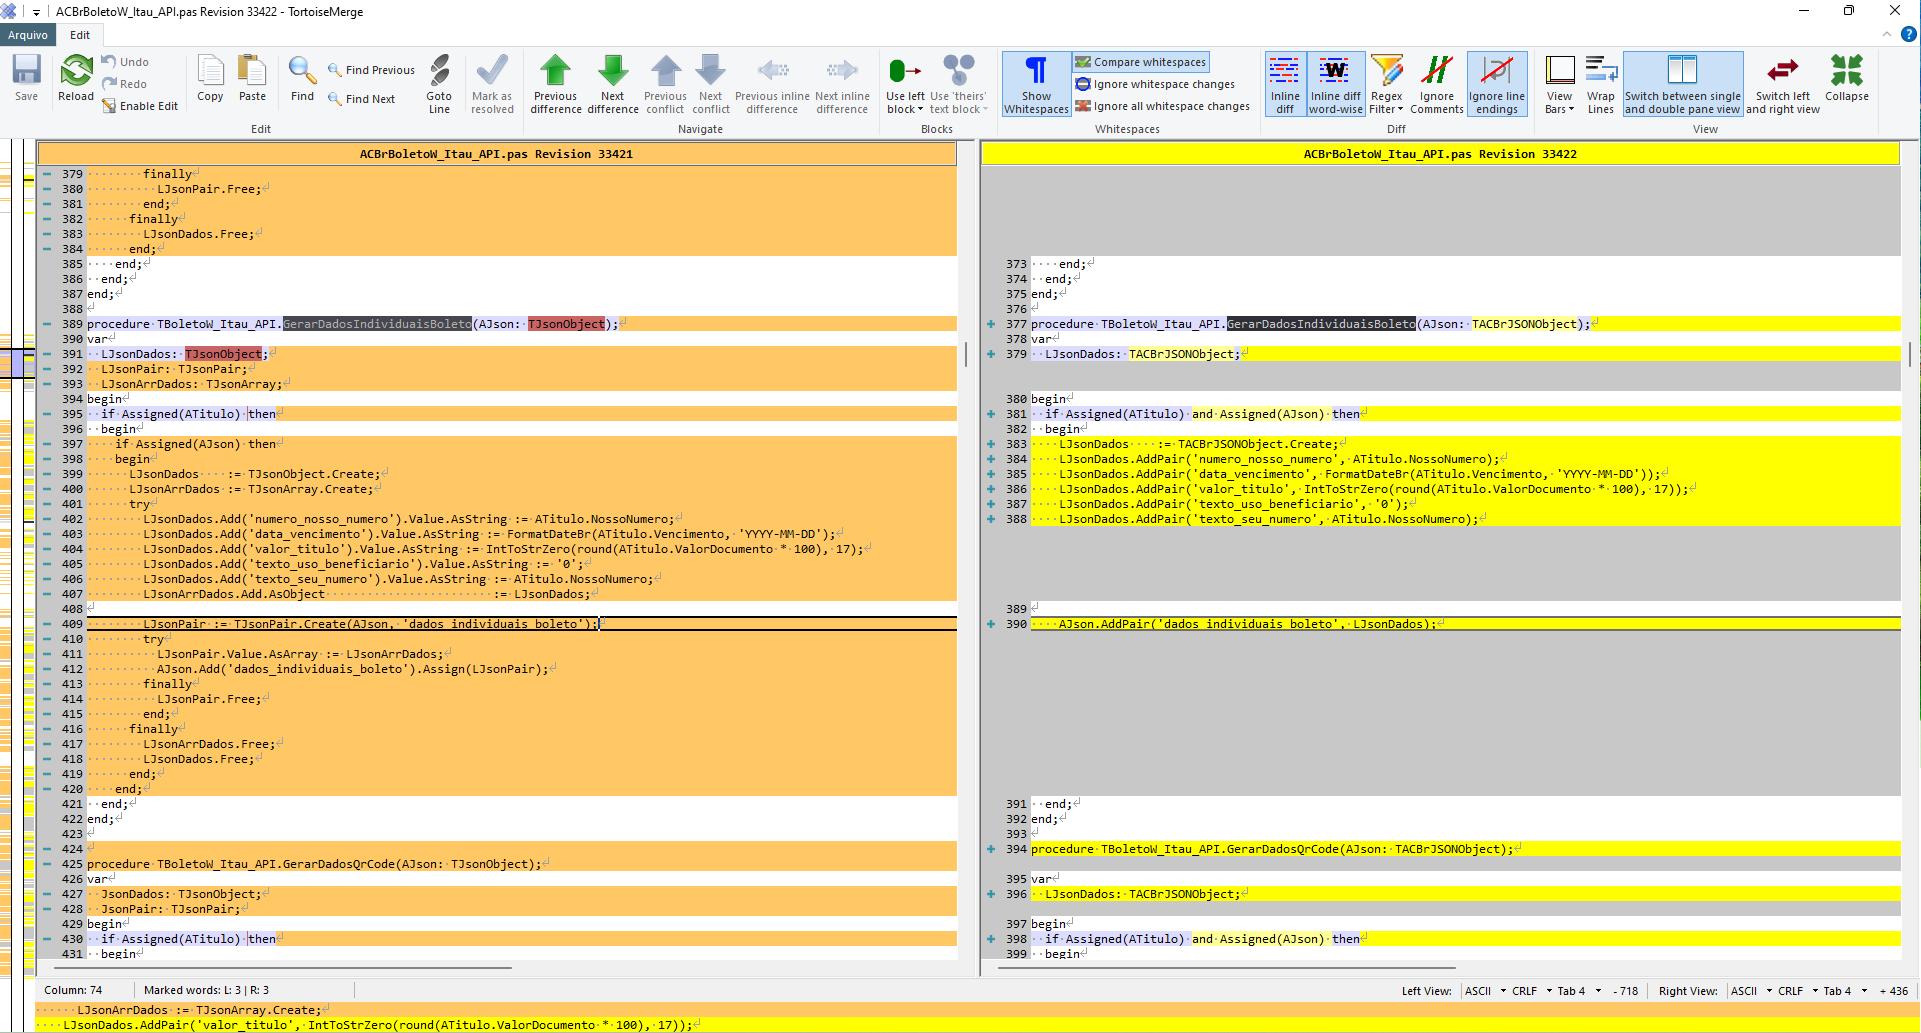
Task: Jump to Next difference
Action: pyautogui.click(x=613, y=84)
